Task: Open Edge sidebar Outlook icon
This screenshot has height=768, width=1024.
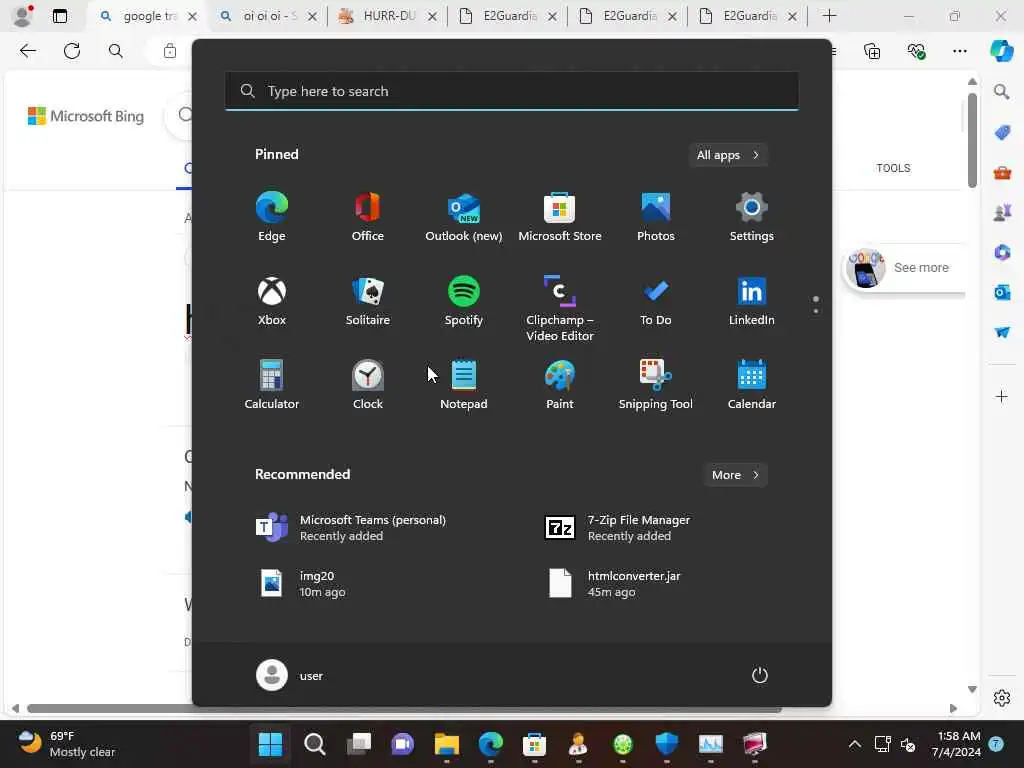Action: click(x=1002, y=292)
